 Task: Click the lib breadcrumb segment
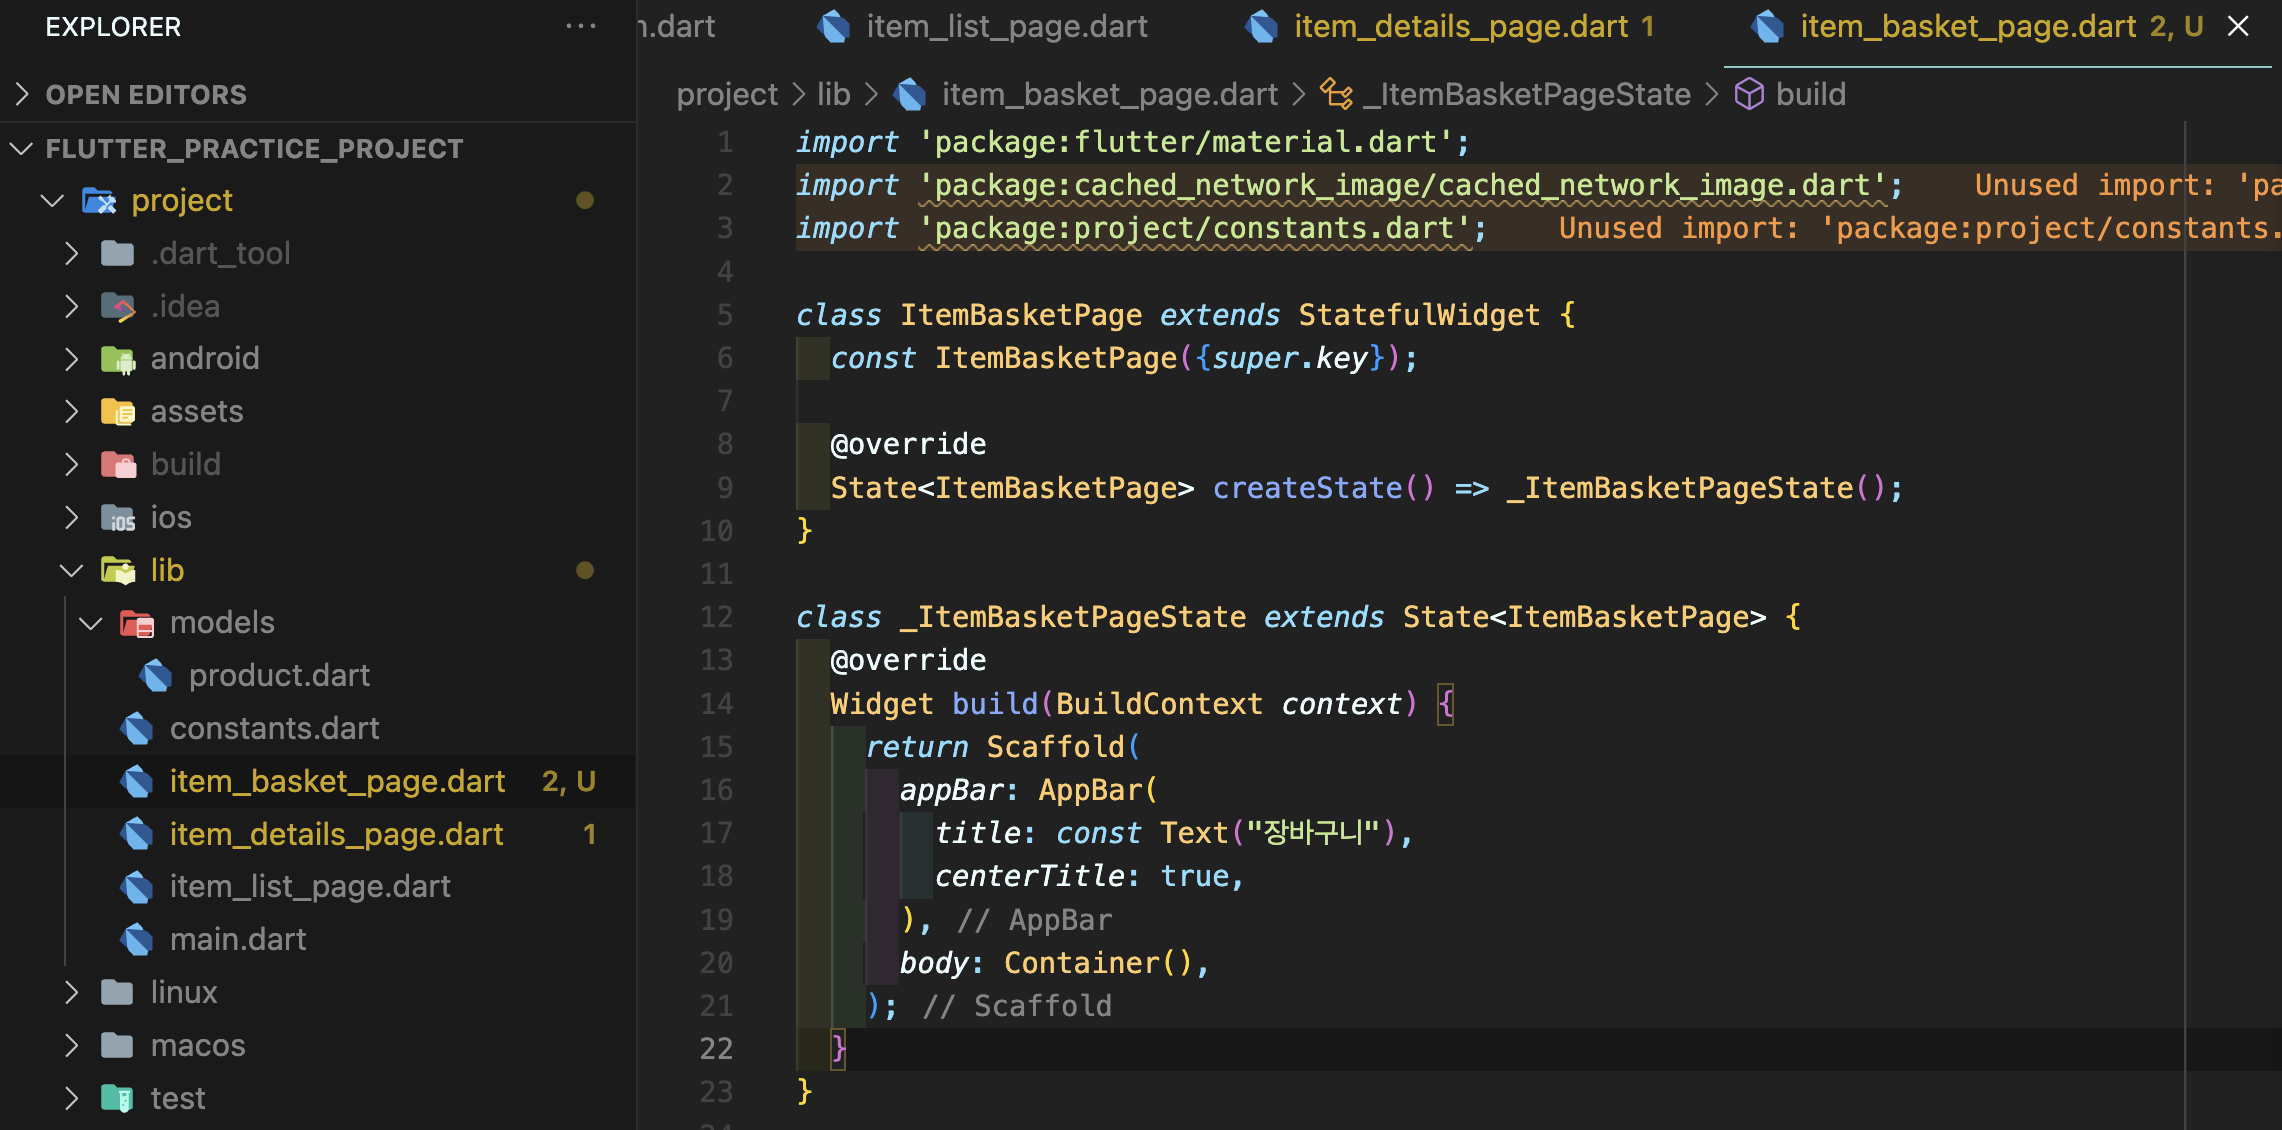click(x=833, y=94)
